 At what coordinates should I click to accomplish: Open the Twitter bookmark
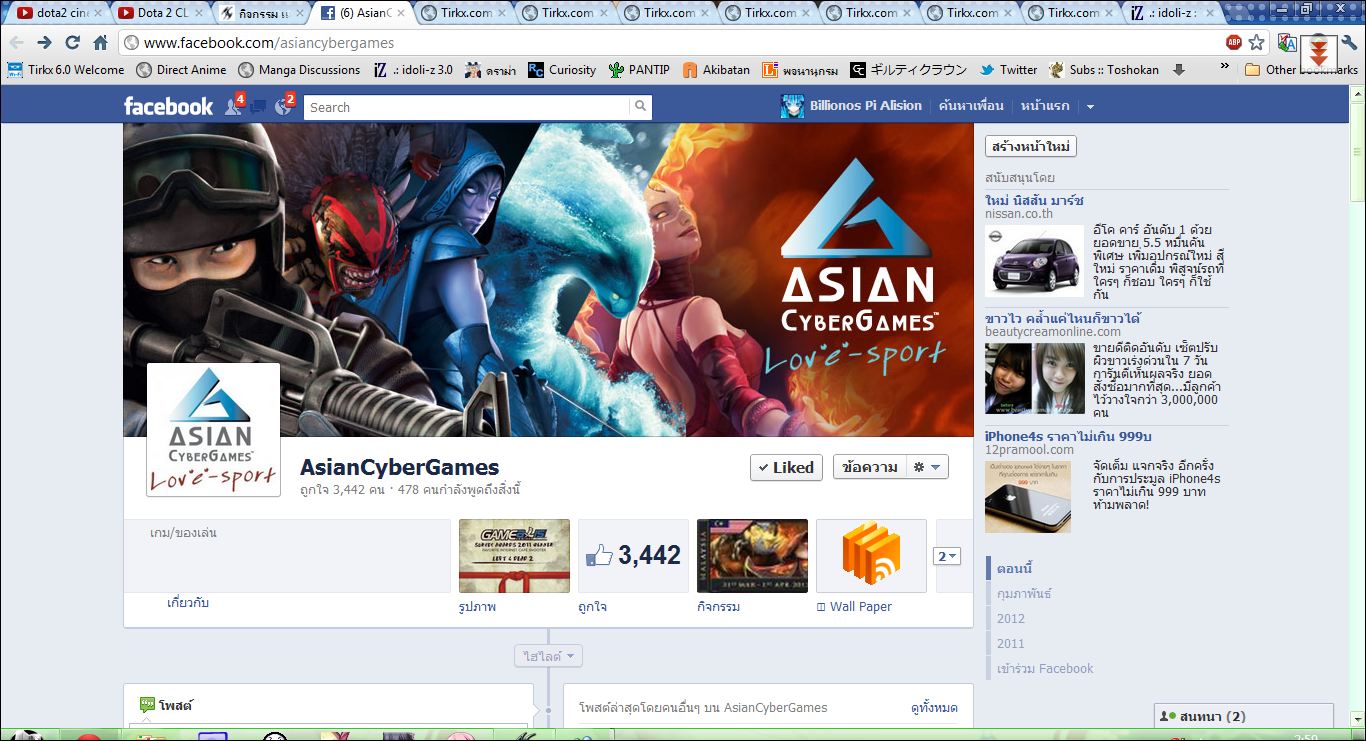[x=1008, y=70]
